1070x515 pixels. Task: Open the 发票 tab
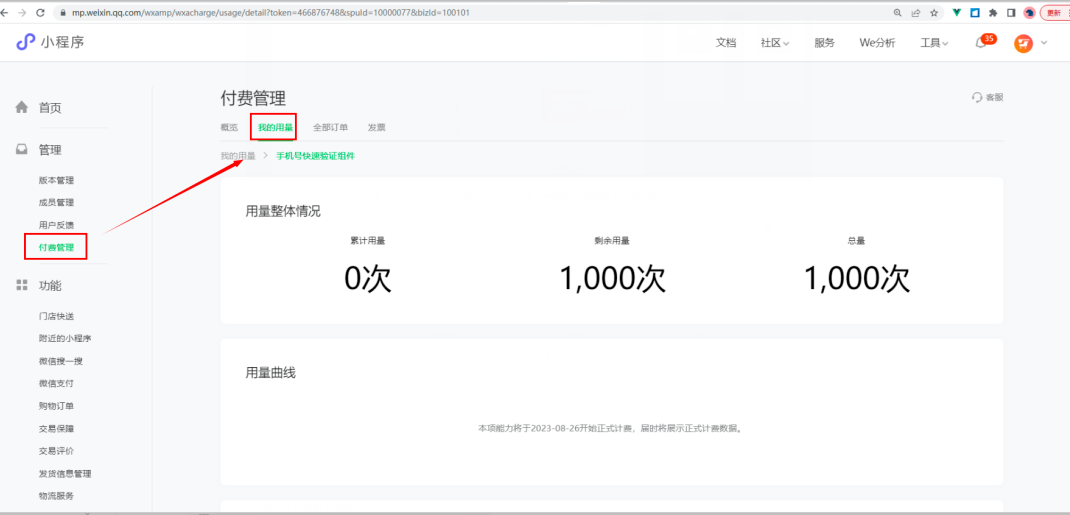tap(376, 127)
